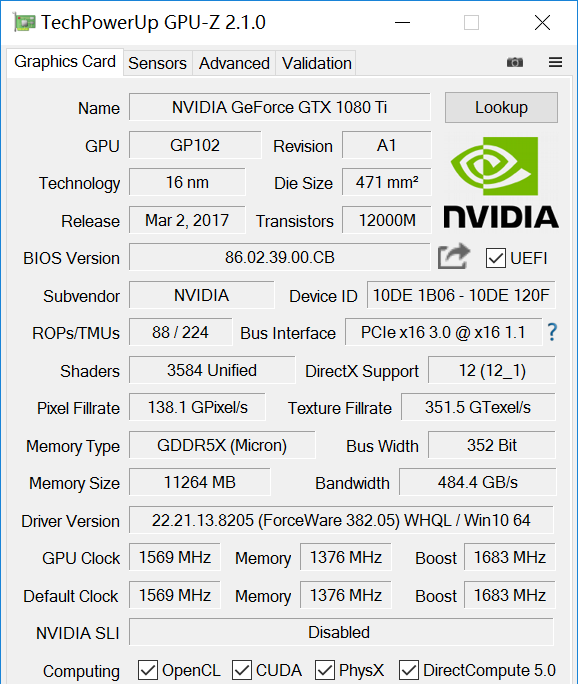Click the Lookup button
The height and width of the screenshot is (684, 578).
(x=501, y=107)
